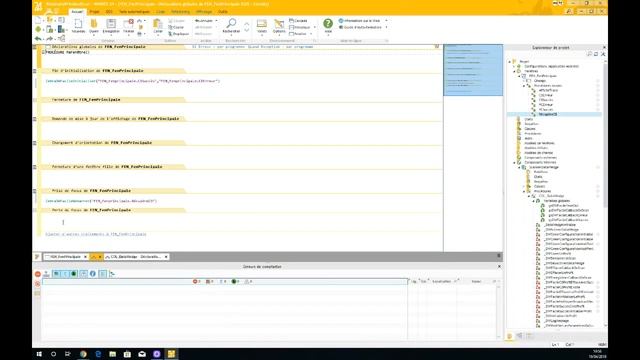Click the Fermer ribbon icon
Image resolution: width=640 pixels, height=360 pixels.
[128, 26]
